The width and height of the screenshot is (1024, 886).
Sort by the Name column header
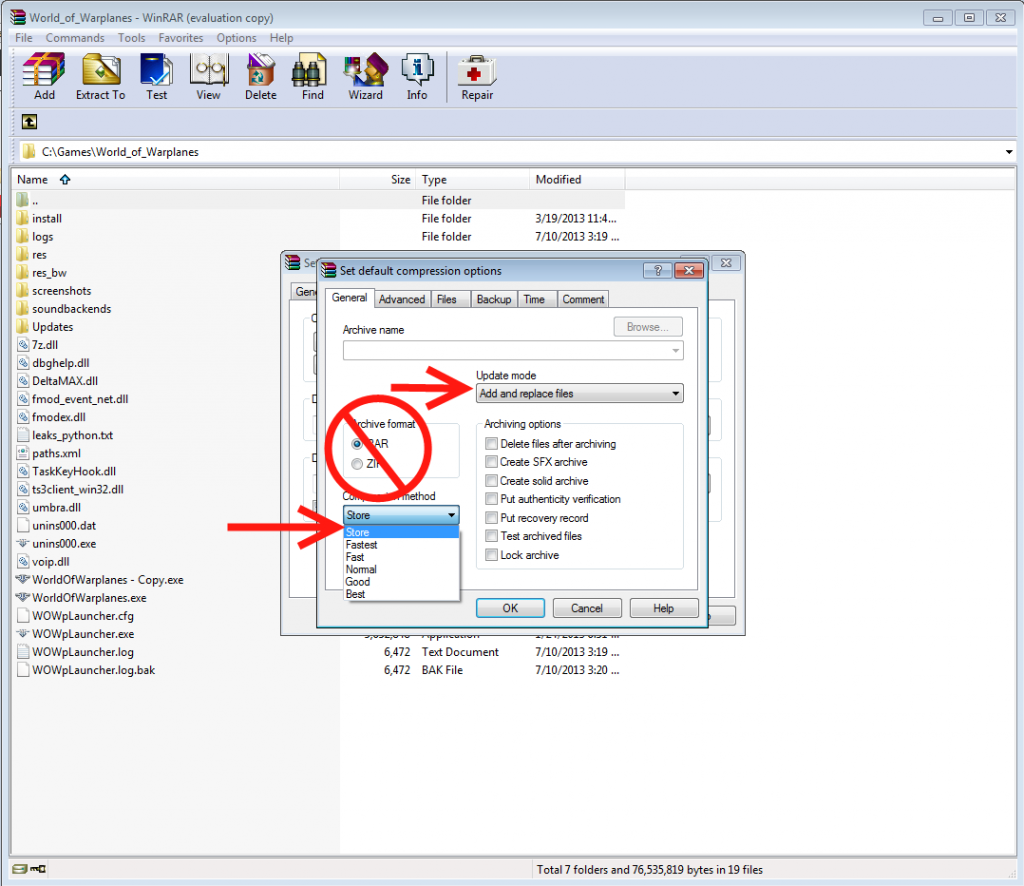point(175,180)
